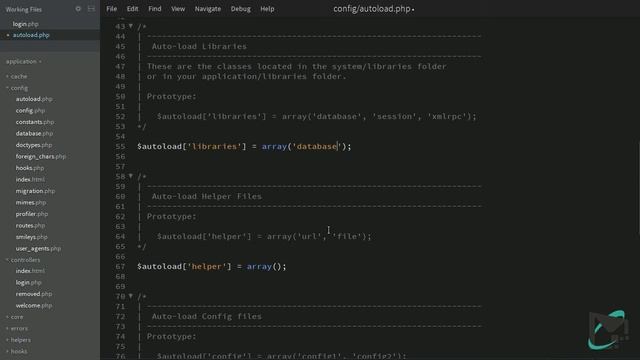Expand the core folder
This screenshot has height=360, width=640.
[15, 317]
